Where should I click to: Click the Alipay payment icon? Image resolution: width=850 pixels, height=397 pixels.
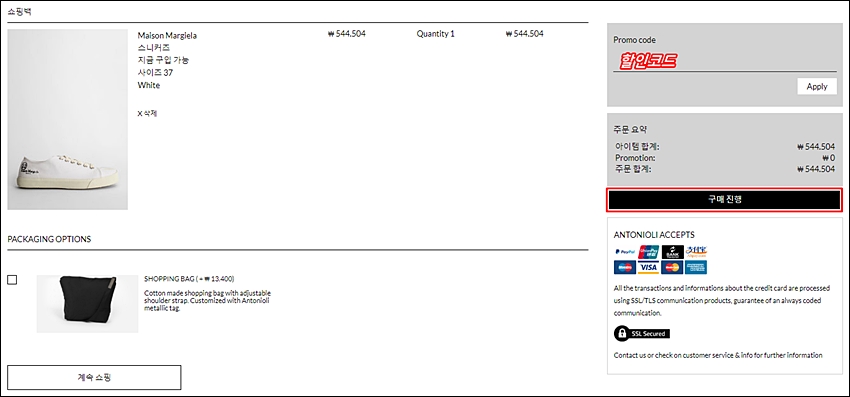pyautogui.click(x=696, y=252)
